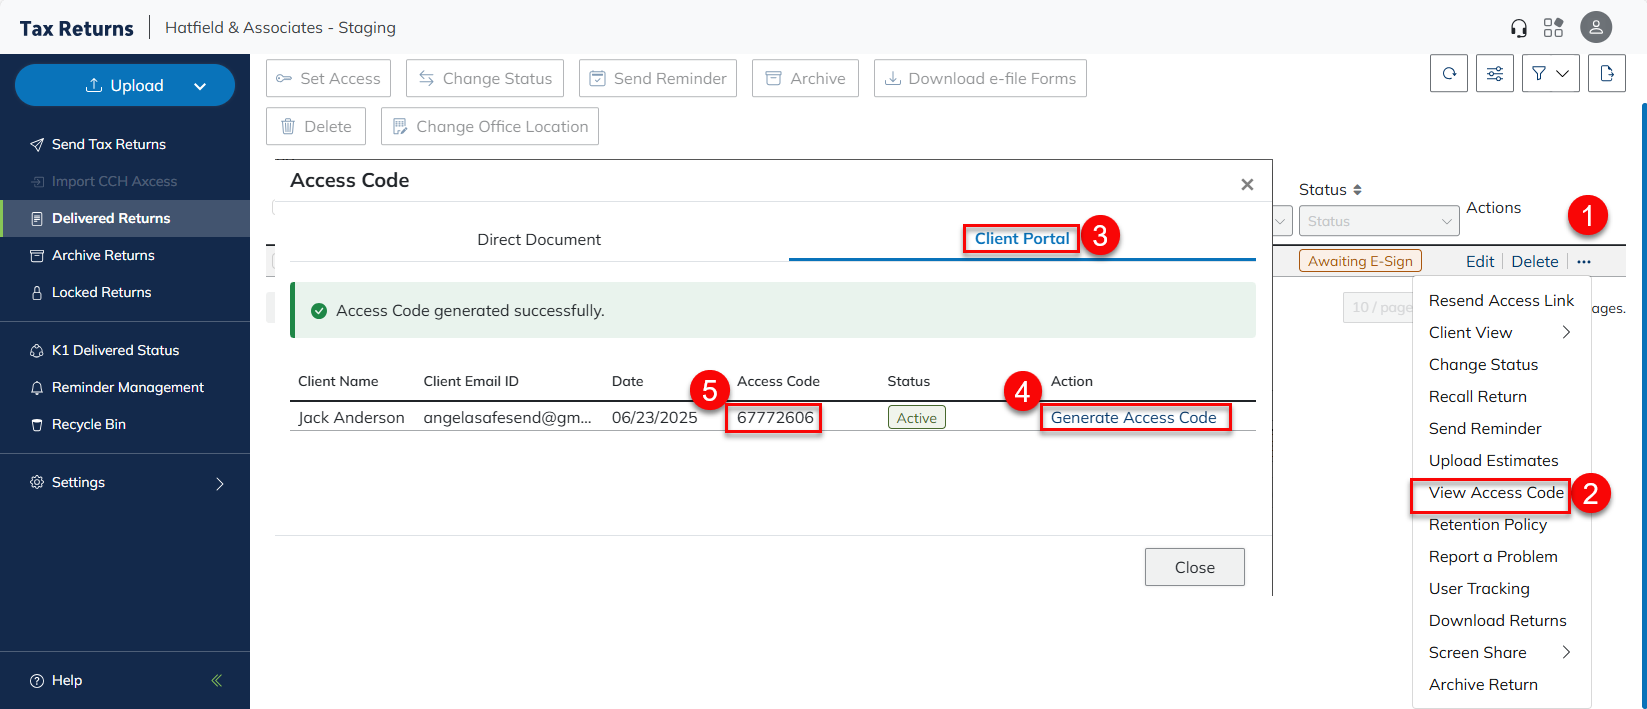Screen dimensions: 1647x709
Task: Collapse the sidebar with double-chevron icon
Action: 217,680
